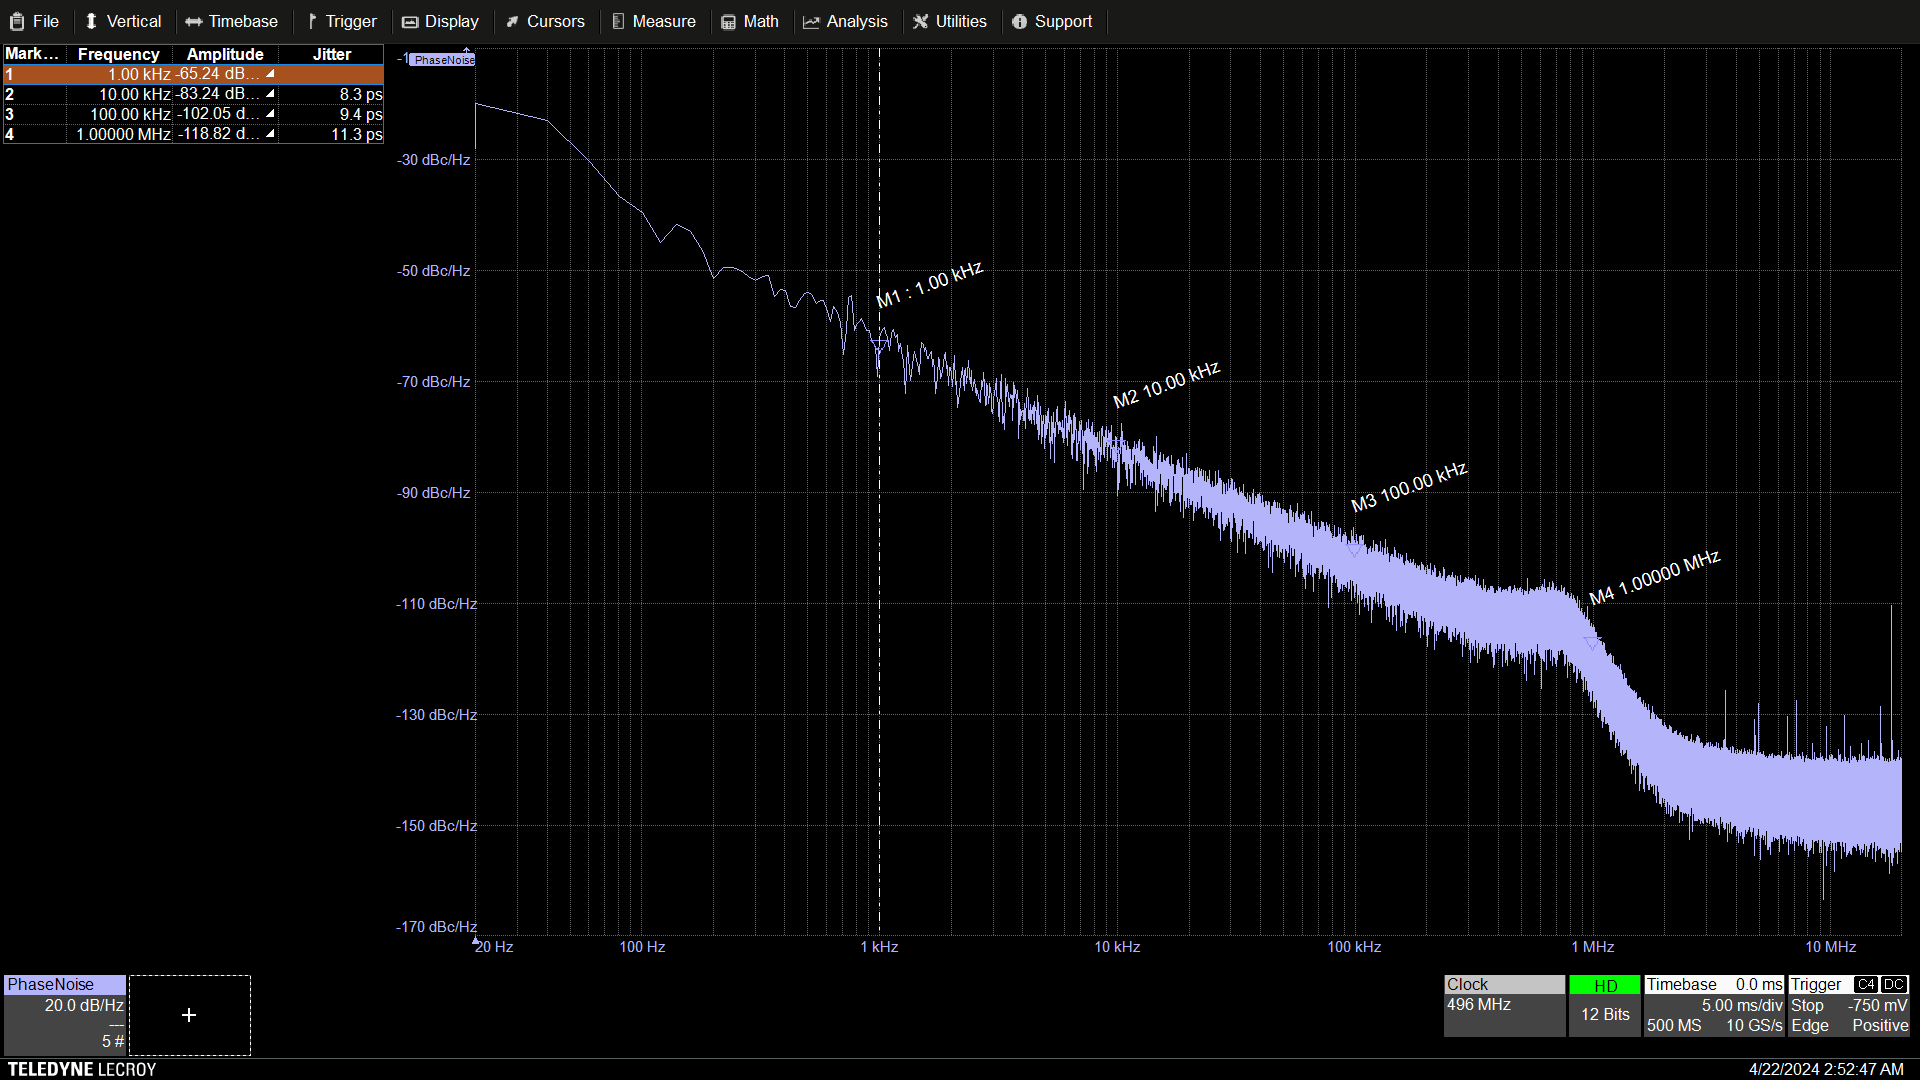Click the Math menu calculator icon

click(728, 22)
